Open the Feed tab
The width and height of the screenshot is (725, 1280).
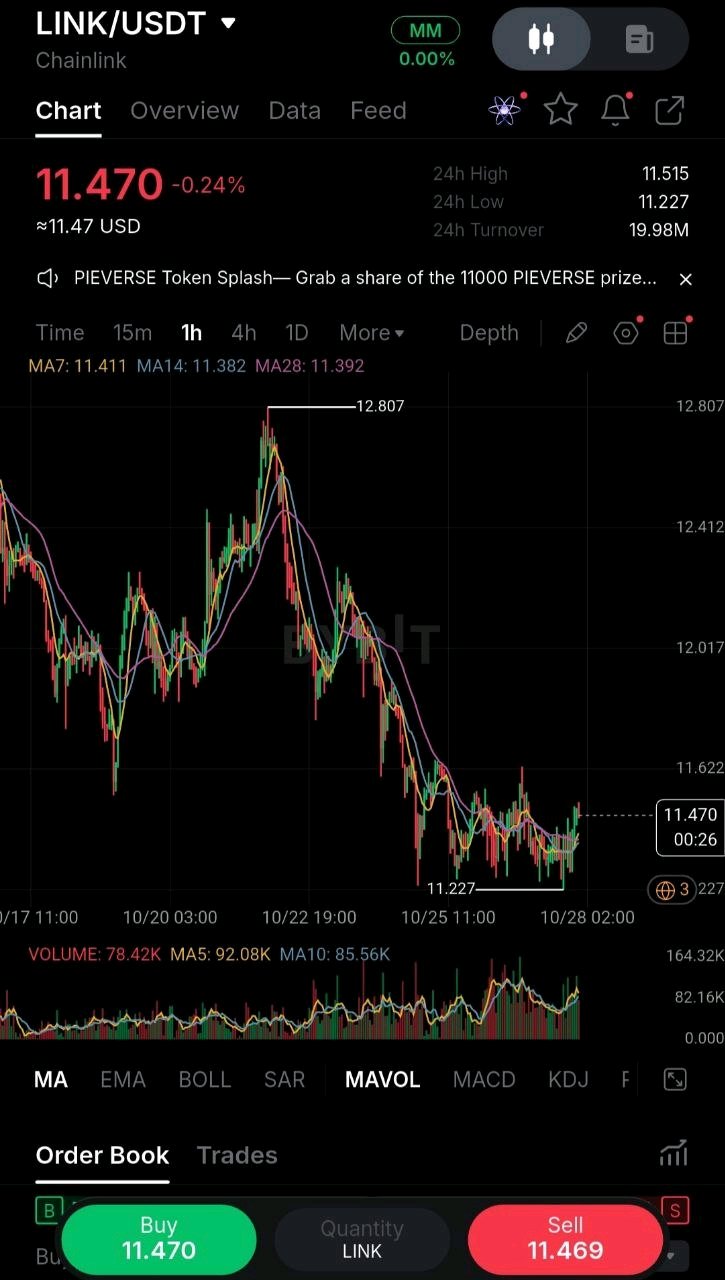[378, 111]
